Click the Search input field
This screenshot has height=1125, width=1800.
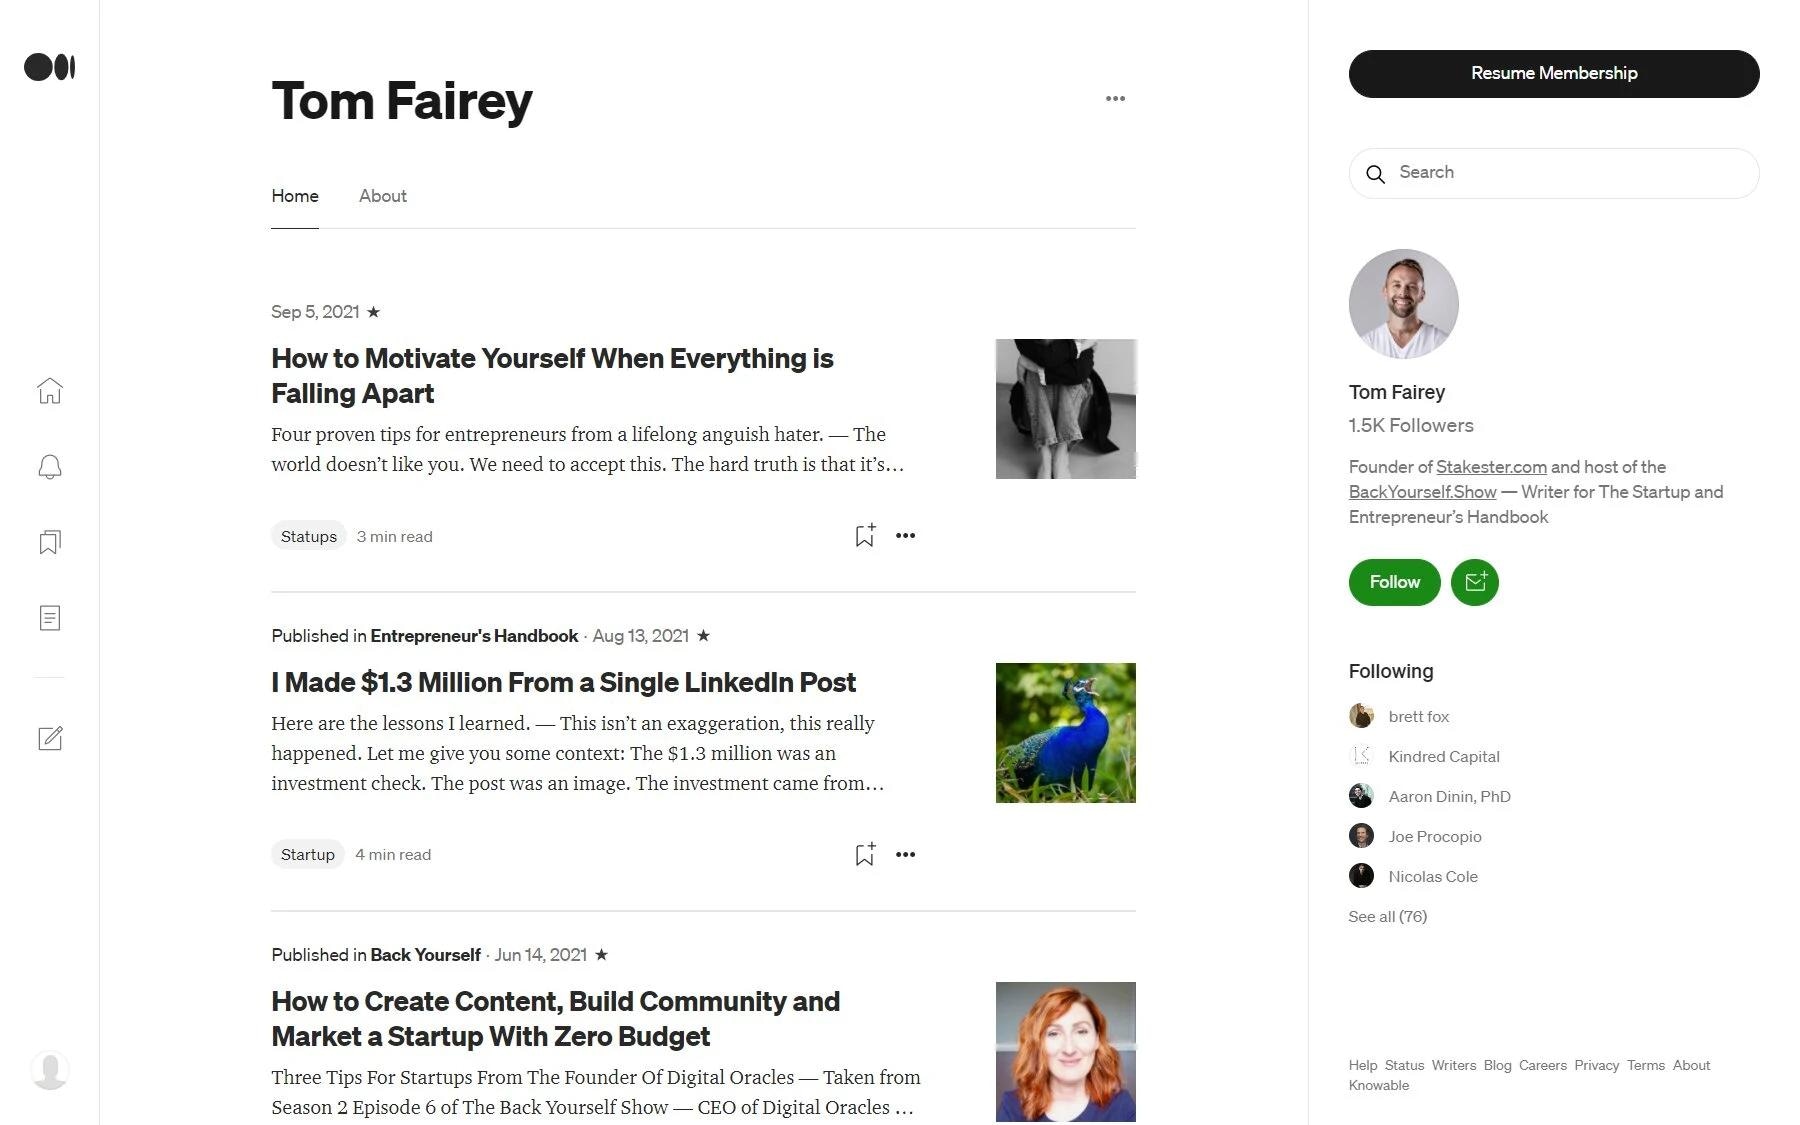point(1554,173)
